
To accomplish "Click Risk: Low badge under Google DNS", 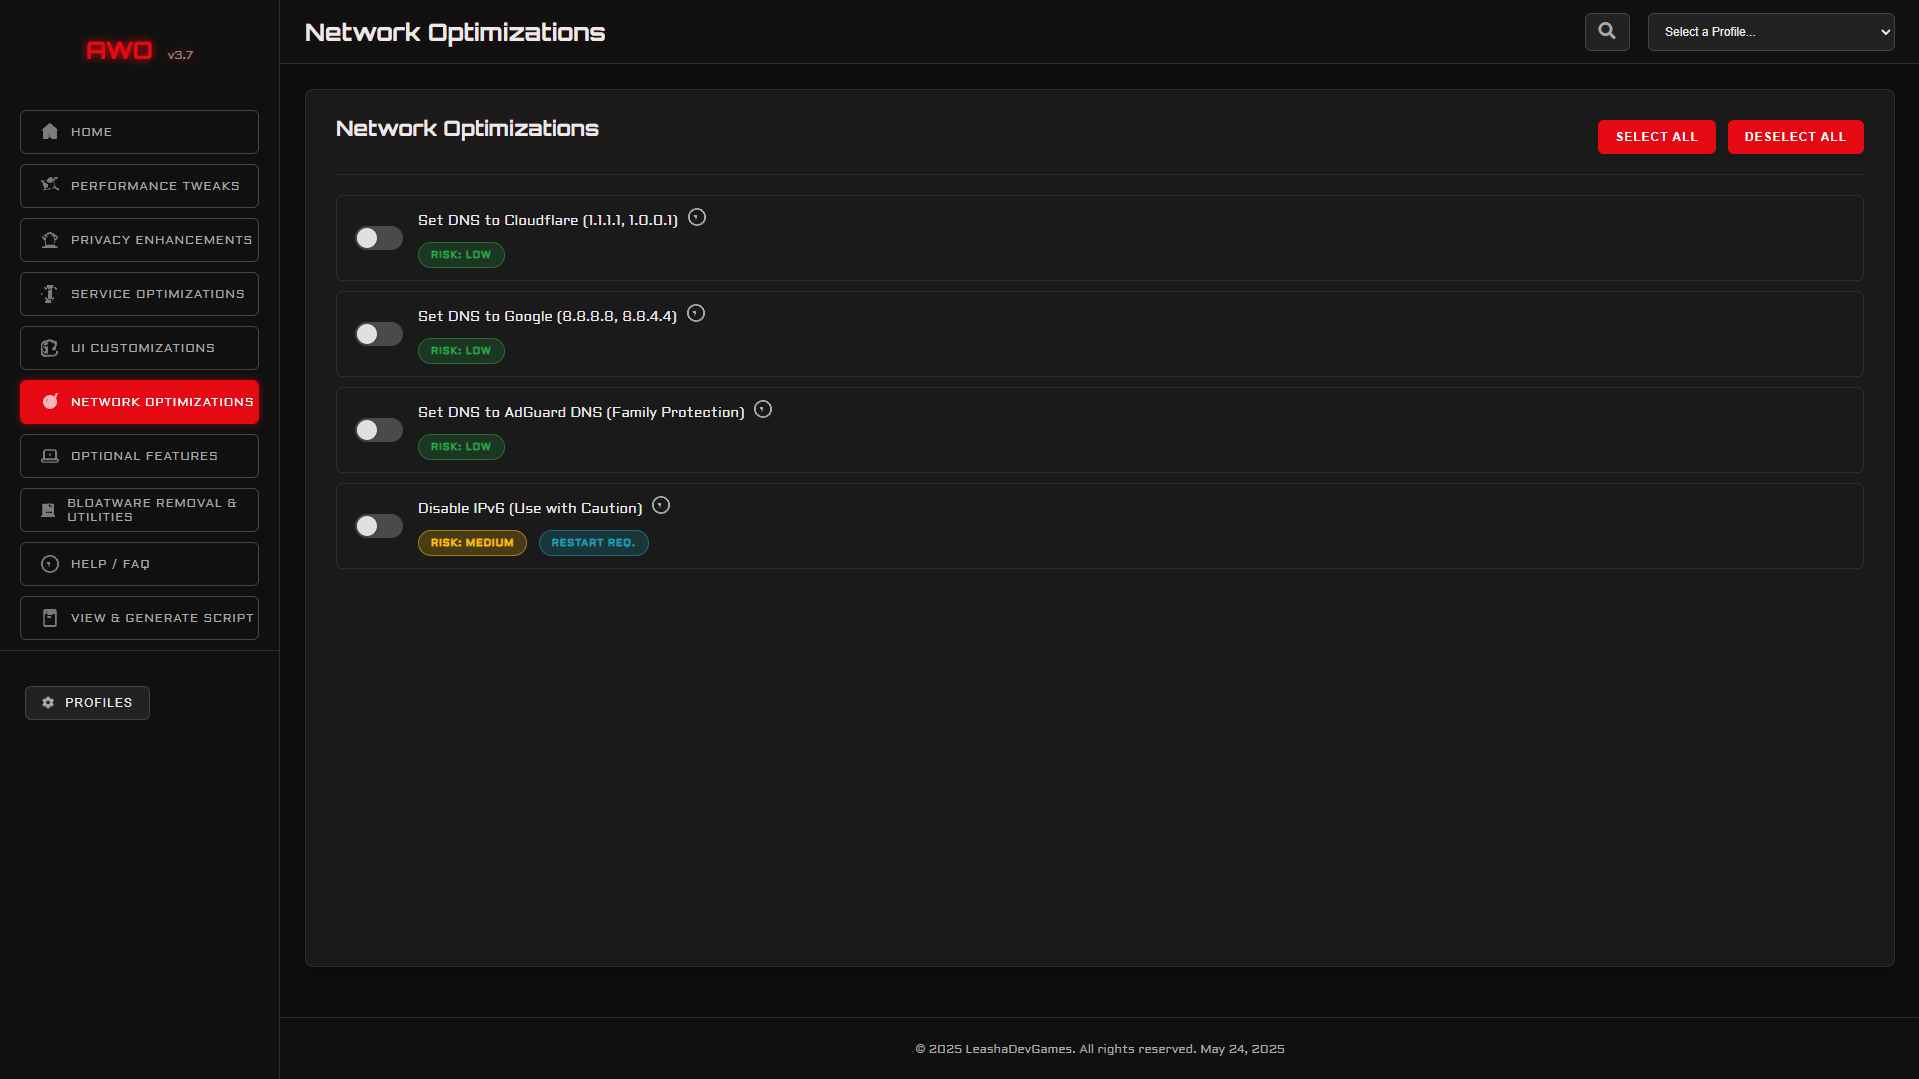I will point(461,351).
